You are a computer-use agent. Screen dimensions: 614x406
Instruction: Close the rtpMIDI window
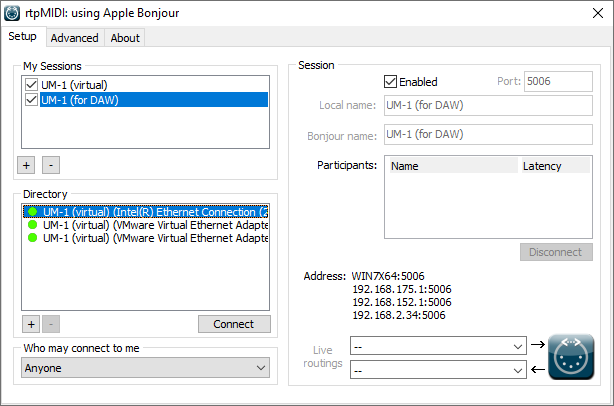pyautogui.click(x=598, y=13)
